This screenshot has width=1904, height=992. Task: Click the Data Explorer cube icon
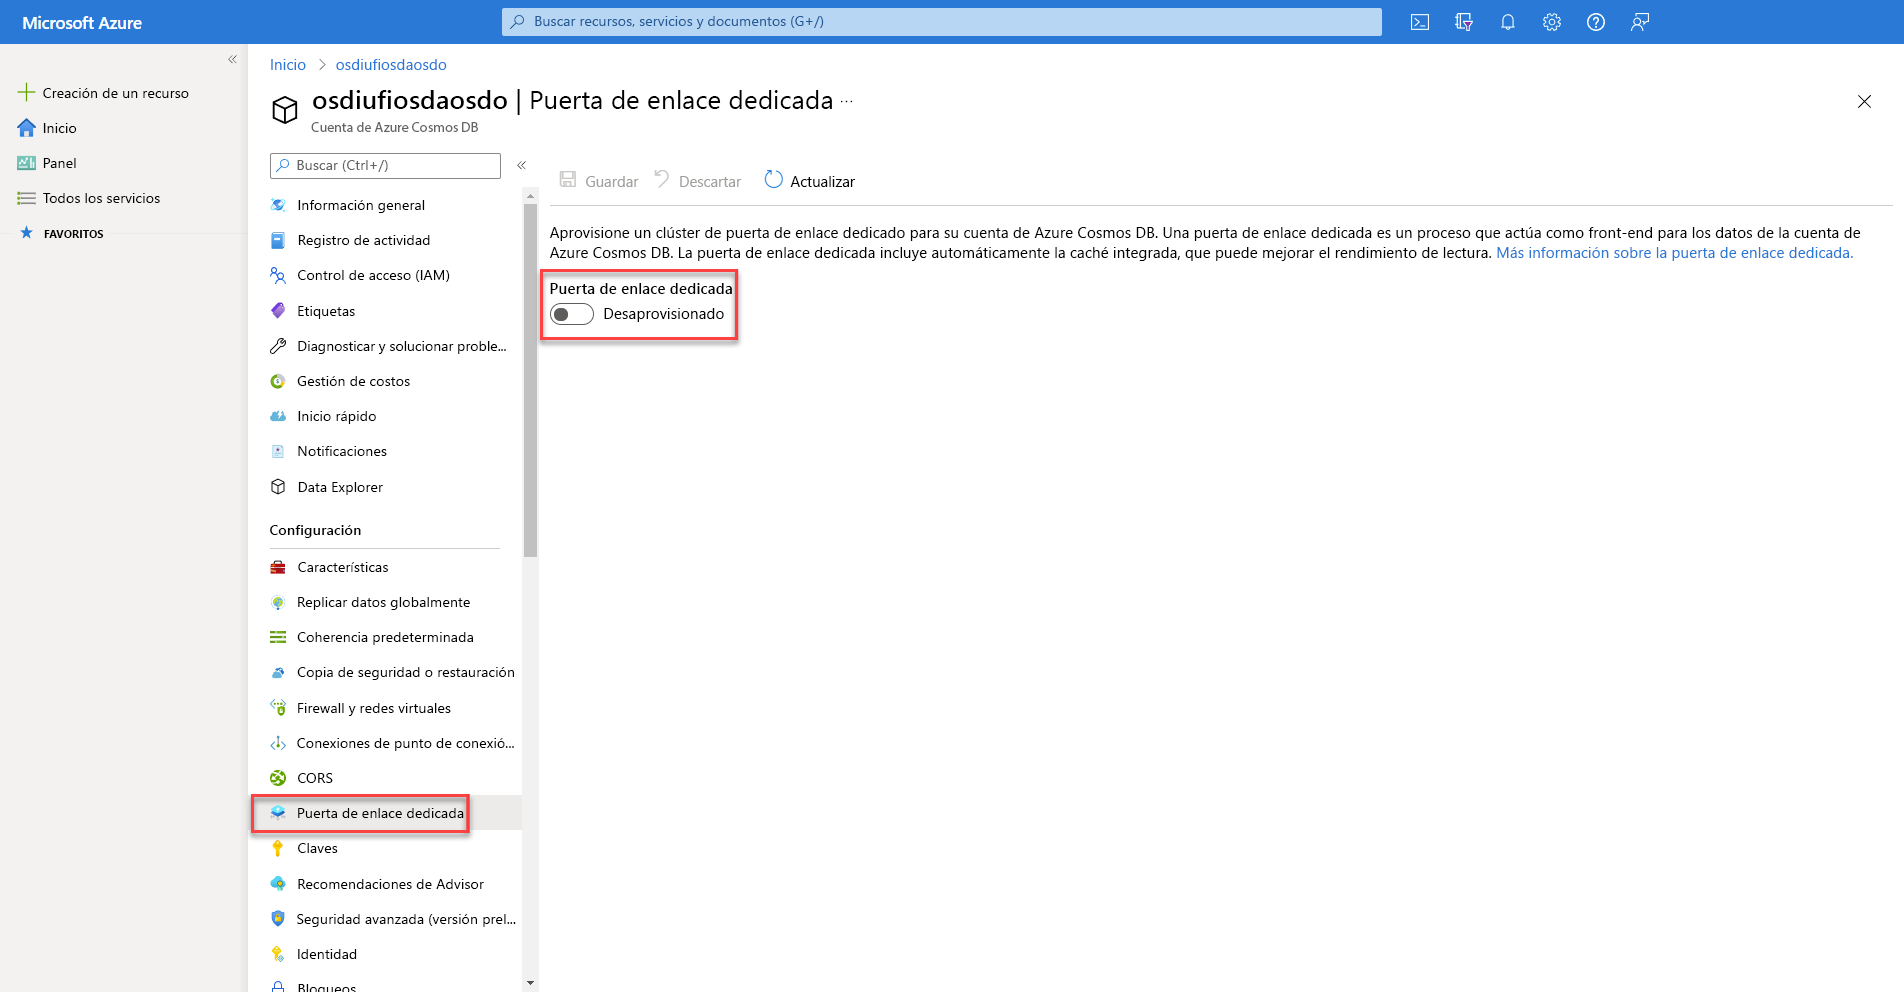278,487
